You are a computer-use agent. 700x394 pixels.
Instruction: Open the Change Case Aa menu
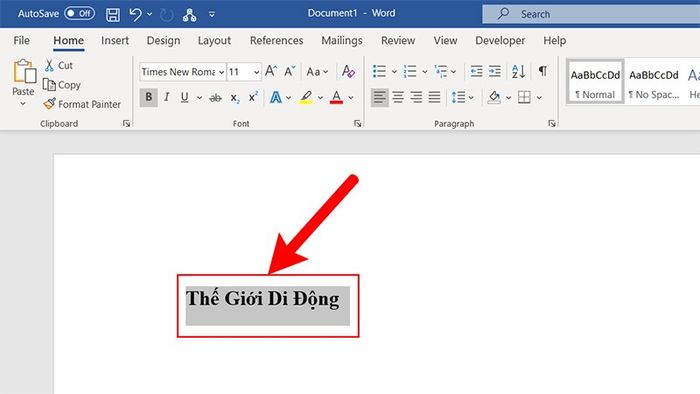(x=317, y=71)
